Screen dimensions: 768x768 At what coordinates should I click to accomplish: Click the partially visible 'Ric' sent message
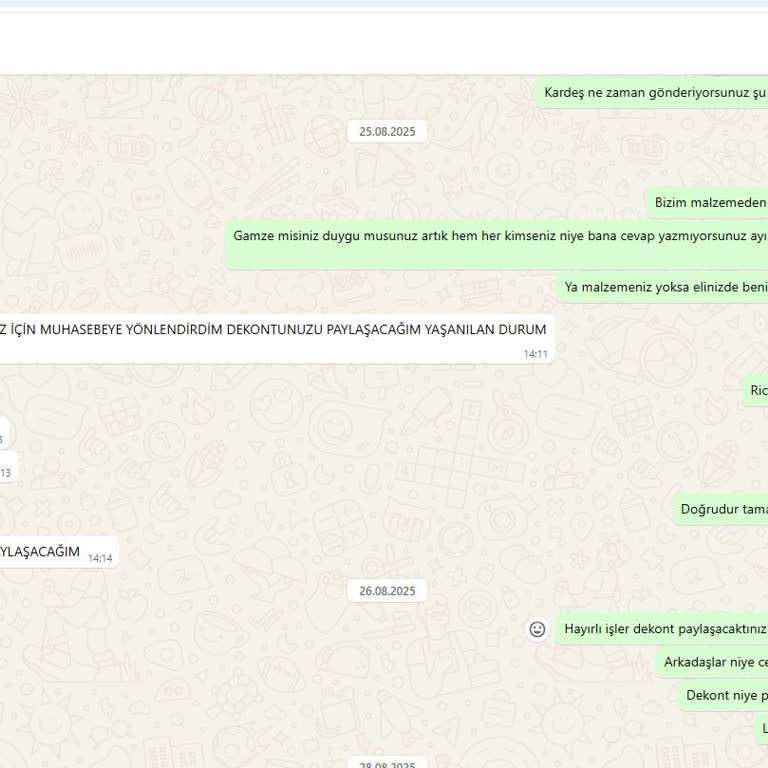[x=756, y=390]
